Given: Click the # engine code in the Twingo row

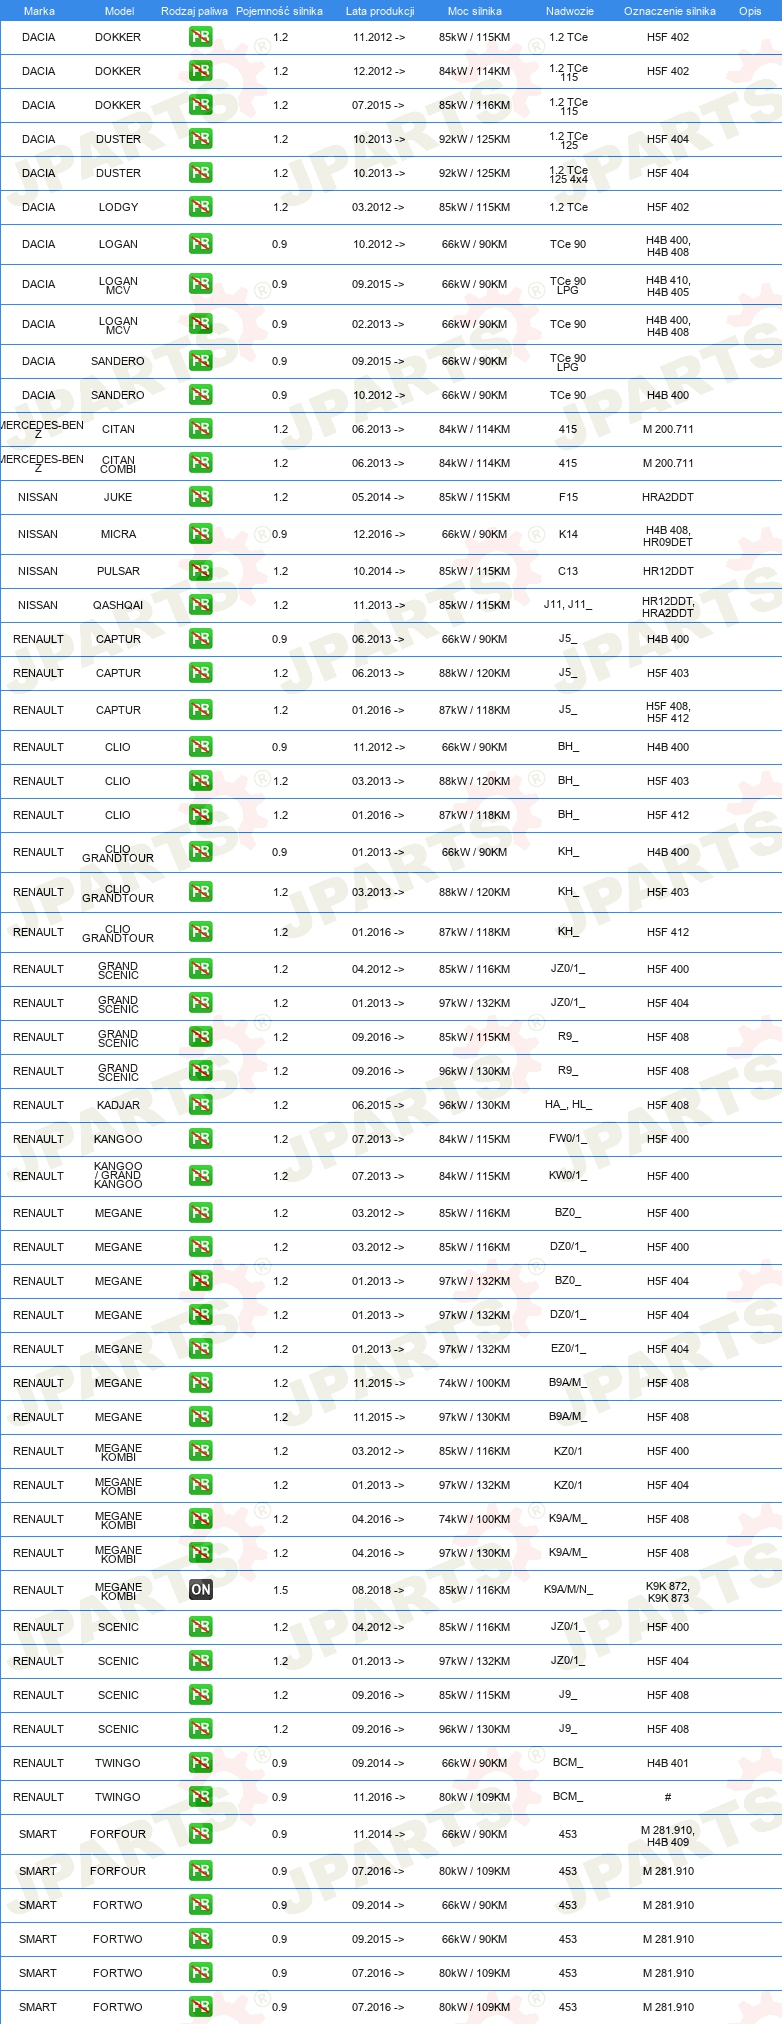Looking at the screenshot, I should (x=668, y=1797).
